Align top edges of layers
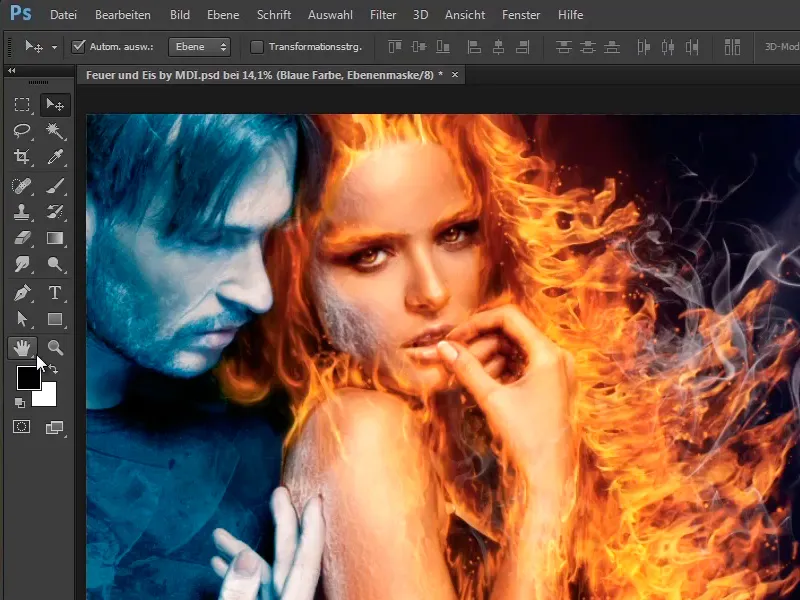The image size is (800, 600). pos(395,47)
